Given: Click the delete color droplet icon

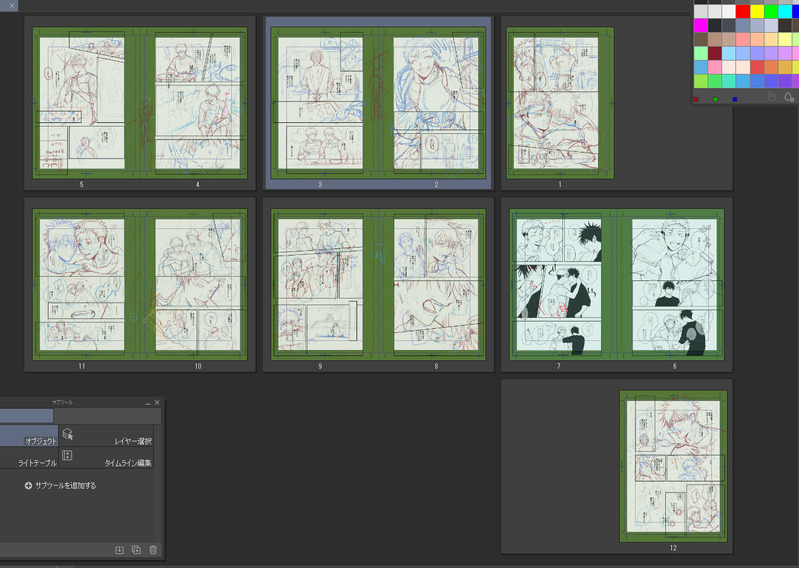Looking at the screenshot, I should tap(789, 97).
